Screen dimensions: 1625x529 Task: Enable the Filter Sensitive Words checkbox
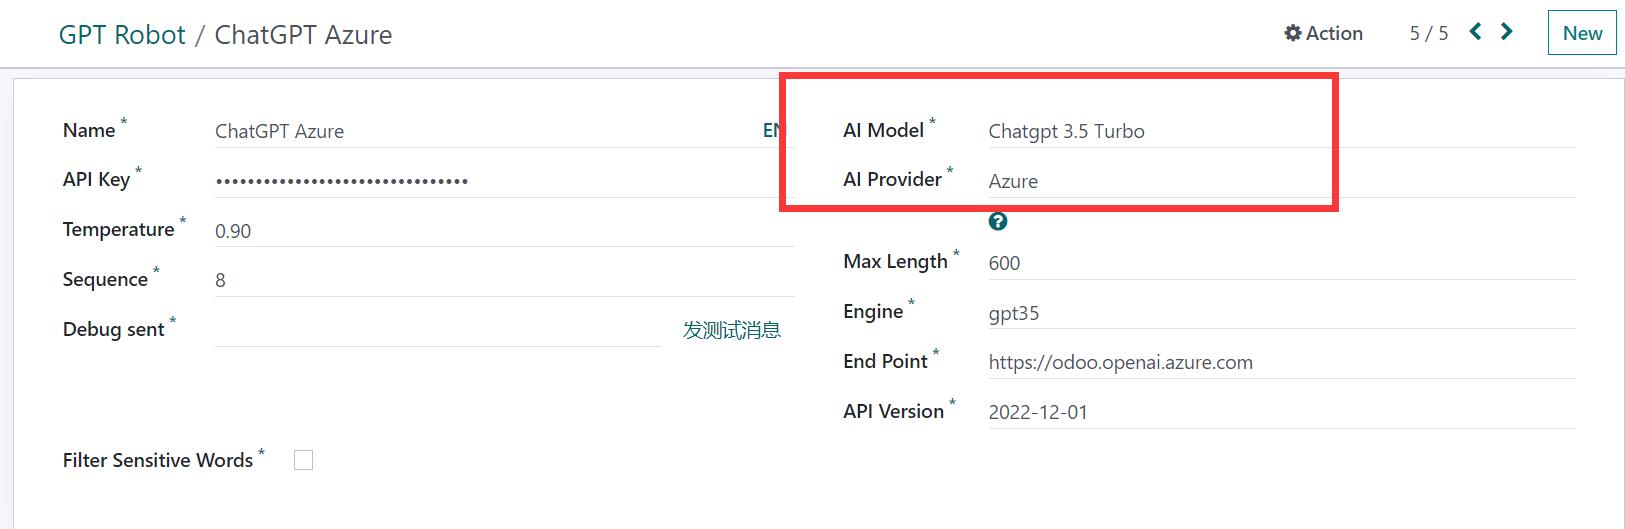click(x=303, y=460)
